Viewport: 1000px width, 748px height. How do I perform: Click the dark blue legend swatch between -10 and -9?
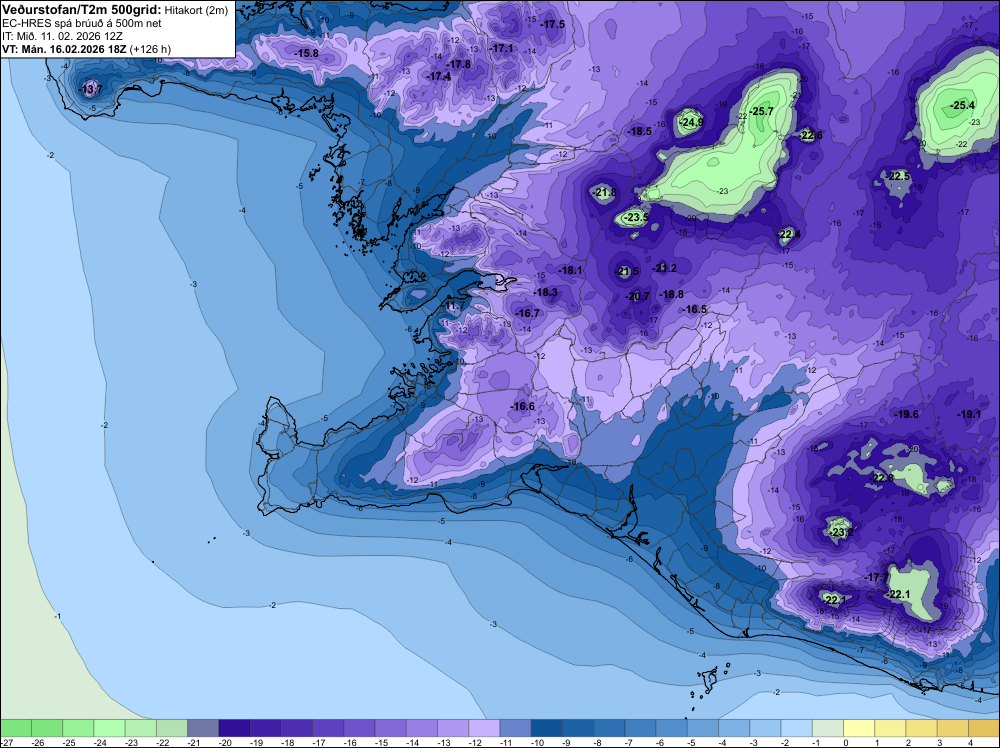(x=547, y=728)
